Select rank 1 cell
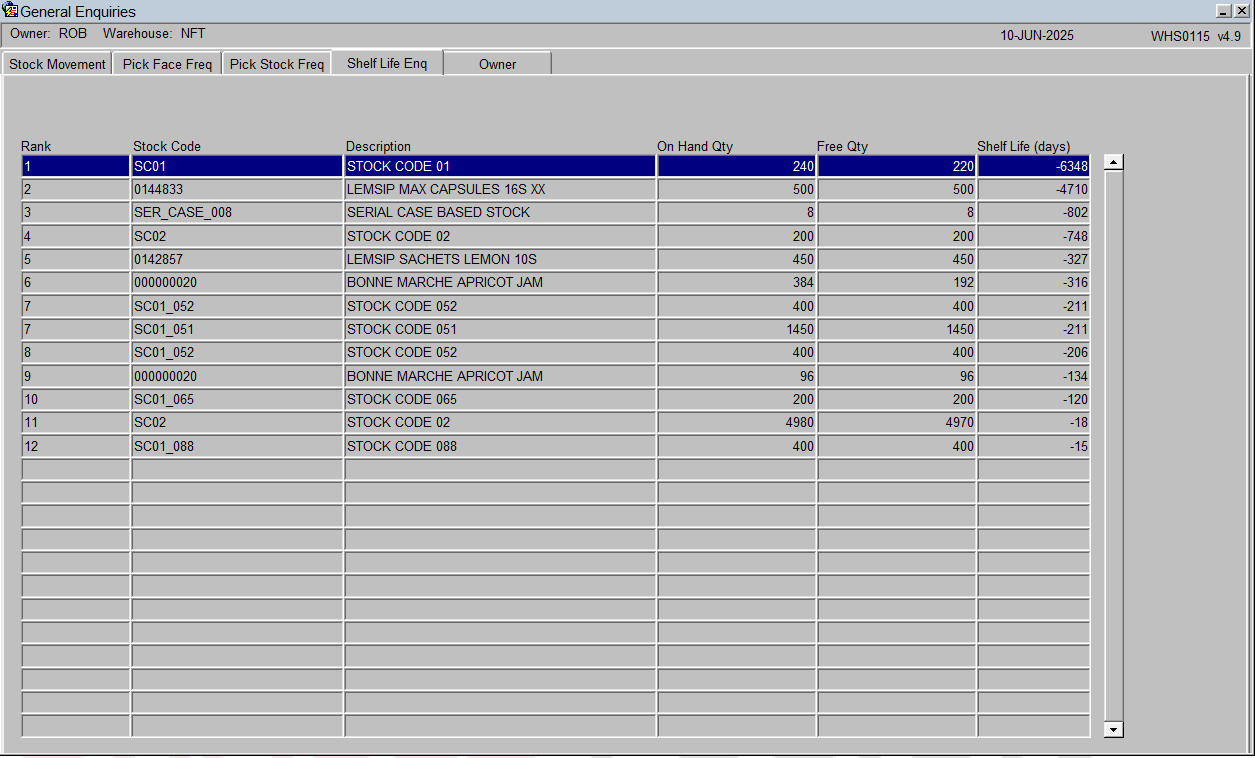Screen dimensions: 1255x758 click(76, 166)
